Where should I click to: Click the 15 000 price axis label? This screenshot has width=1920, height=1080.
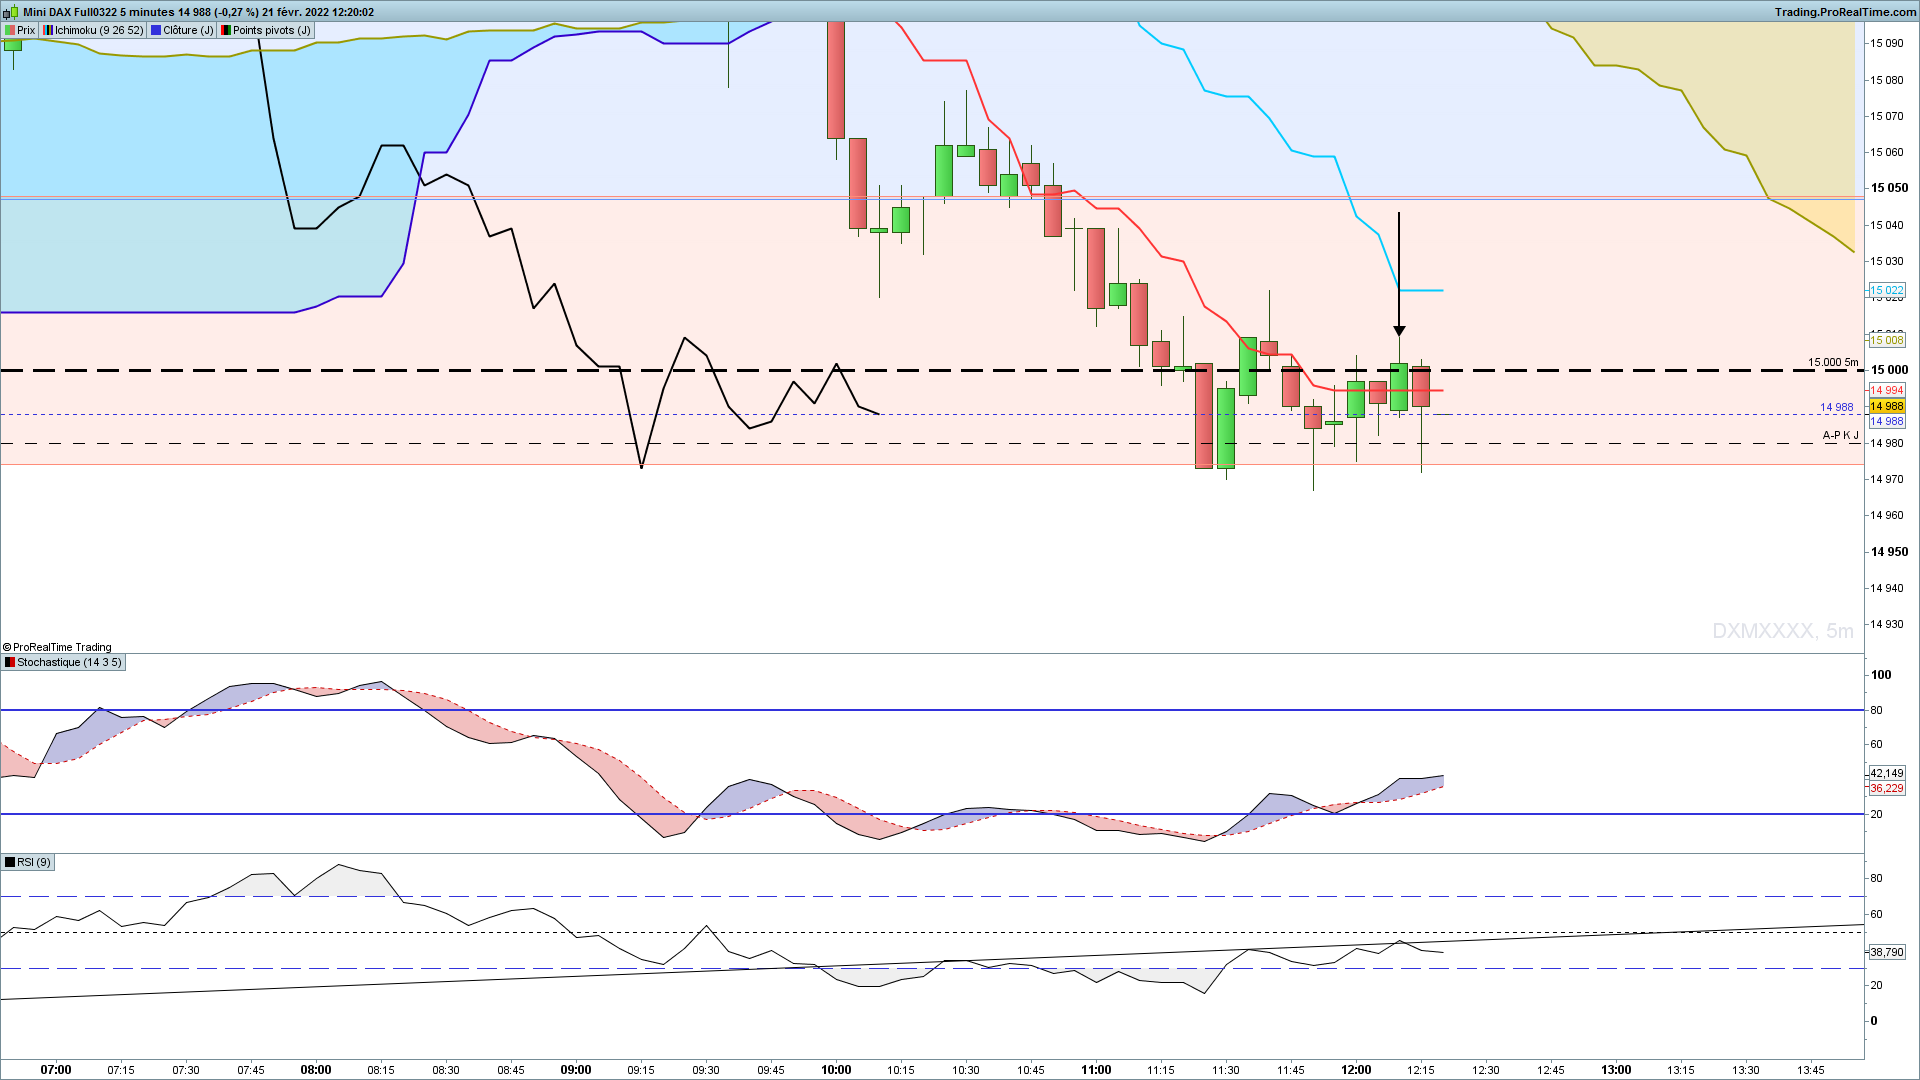(x=1889, y=370)
